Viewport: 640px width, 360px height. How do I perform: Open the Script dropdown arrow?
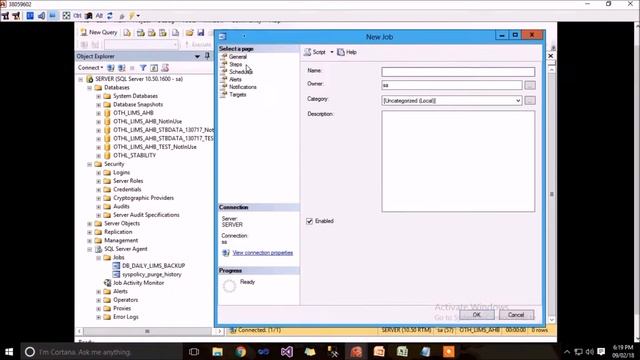[x=332, y=52]
